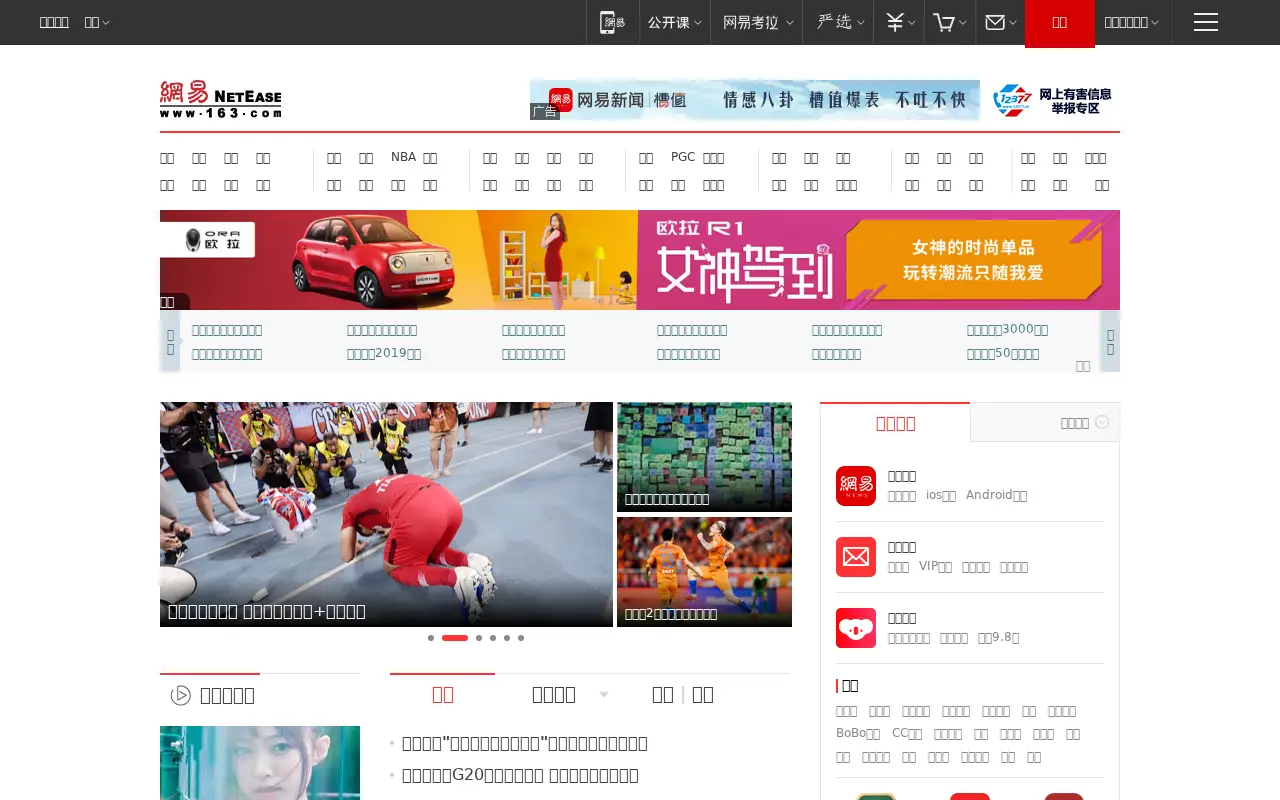This screenshot has width=1280, height=800.
Task: Click the Android download link
Action: pyautogui.click(x=996, y=495)
